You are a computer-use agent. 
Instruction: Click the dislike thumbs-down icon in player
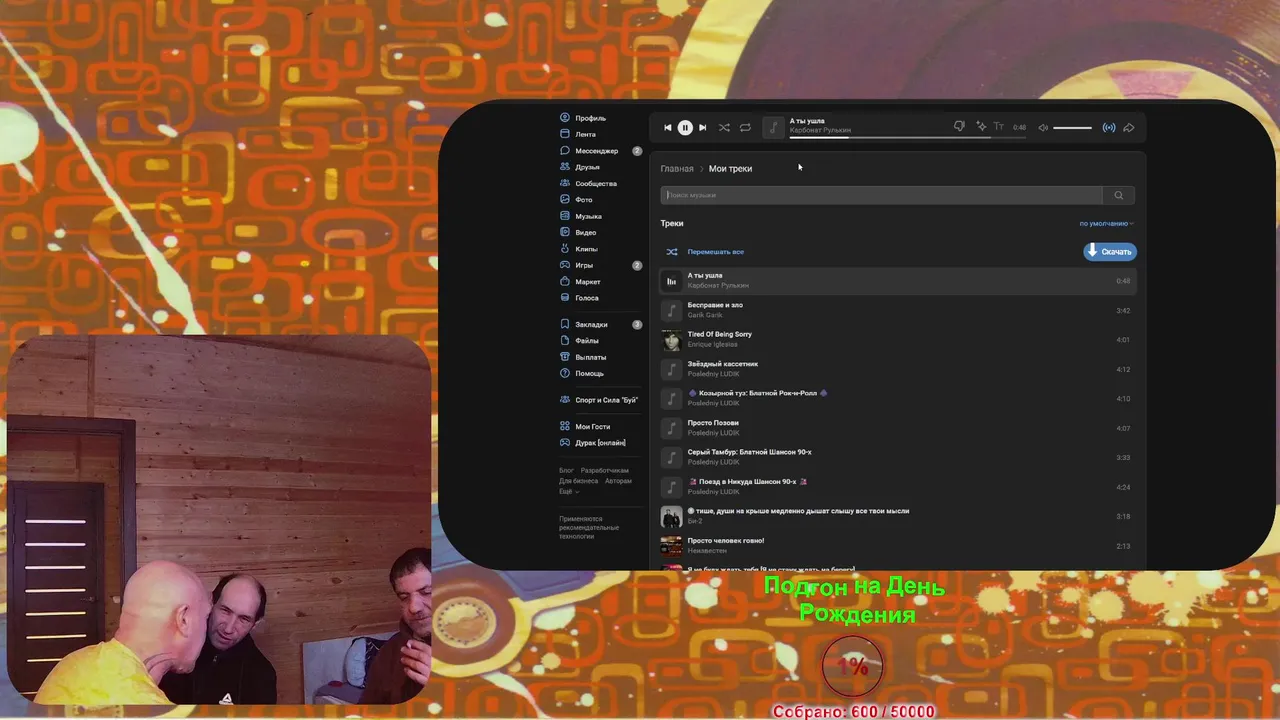pos(959,127)
